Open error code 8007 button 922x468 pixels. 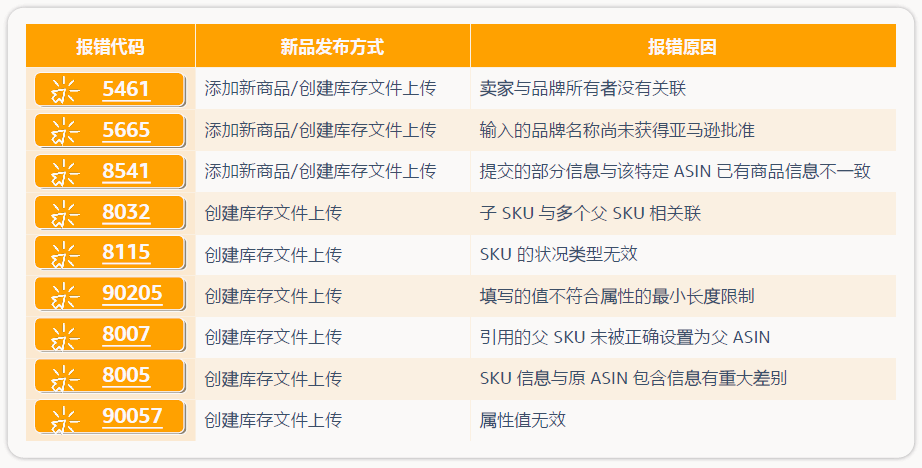110,335
